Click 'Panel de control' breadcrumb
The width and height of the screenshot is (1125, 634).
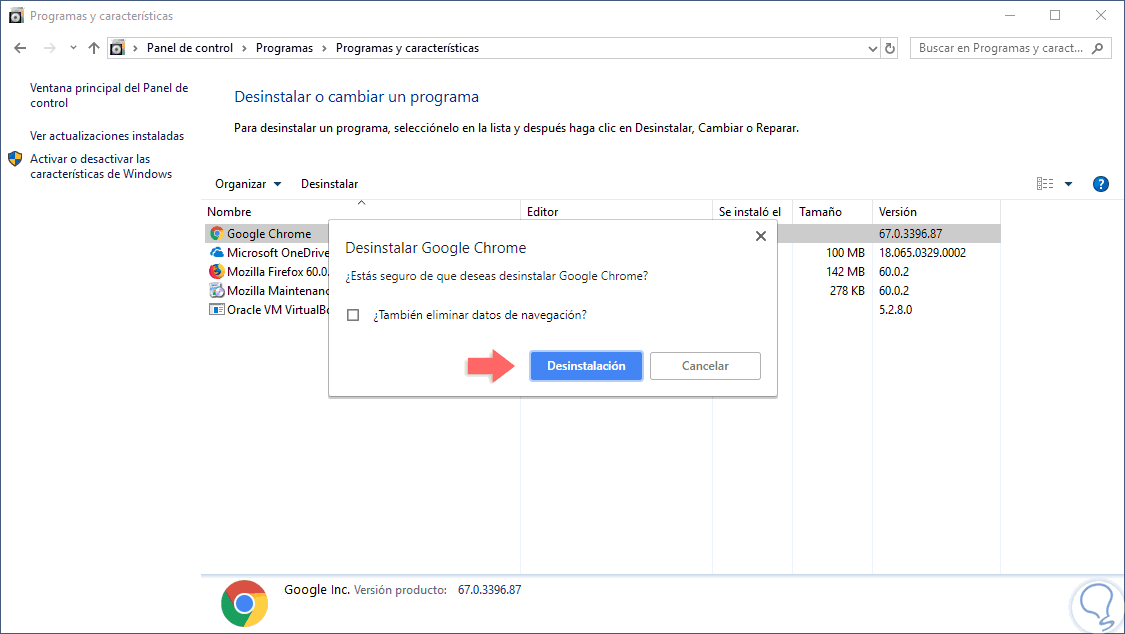(189, 48)
